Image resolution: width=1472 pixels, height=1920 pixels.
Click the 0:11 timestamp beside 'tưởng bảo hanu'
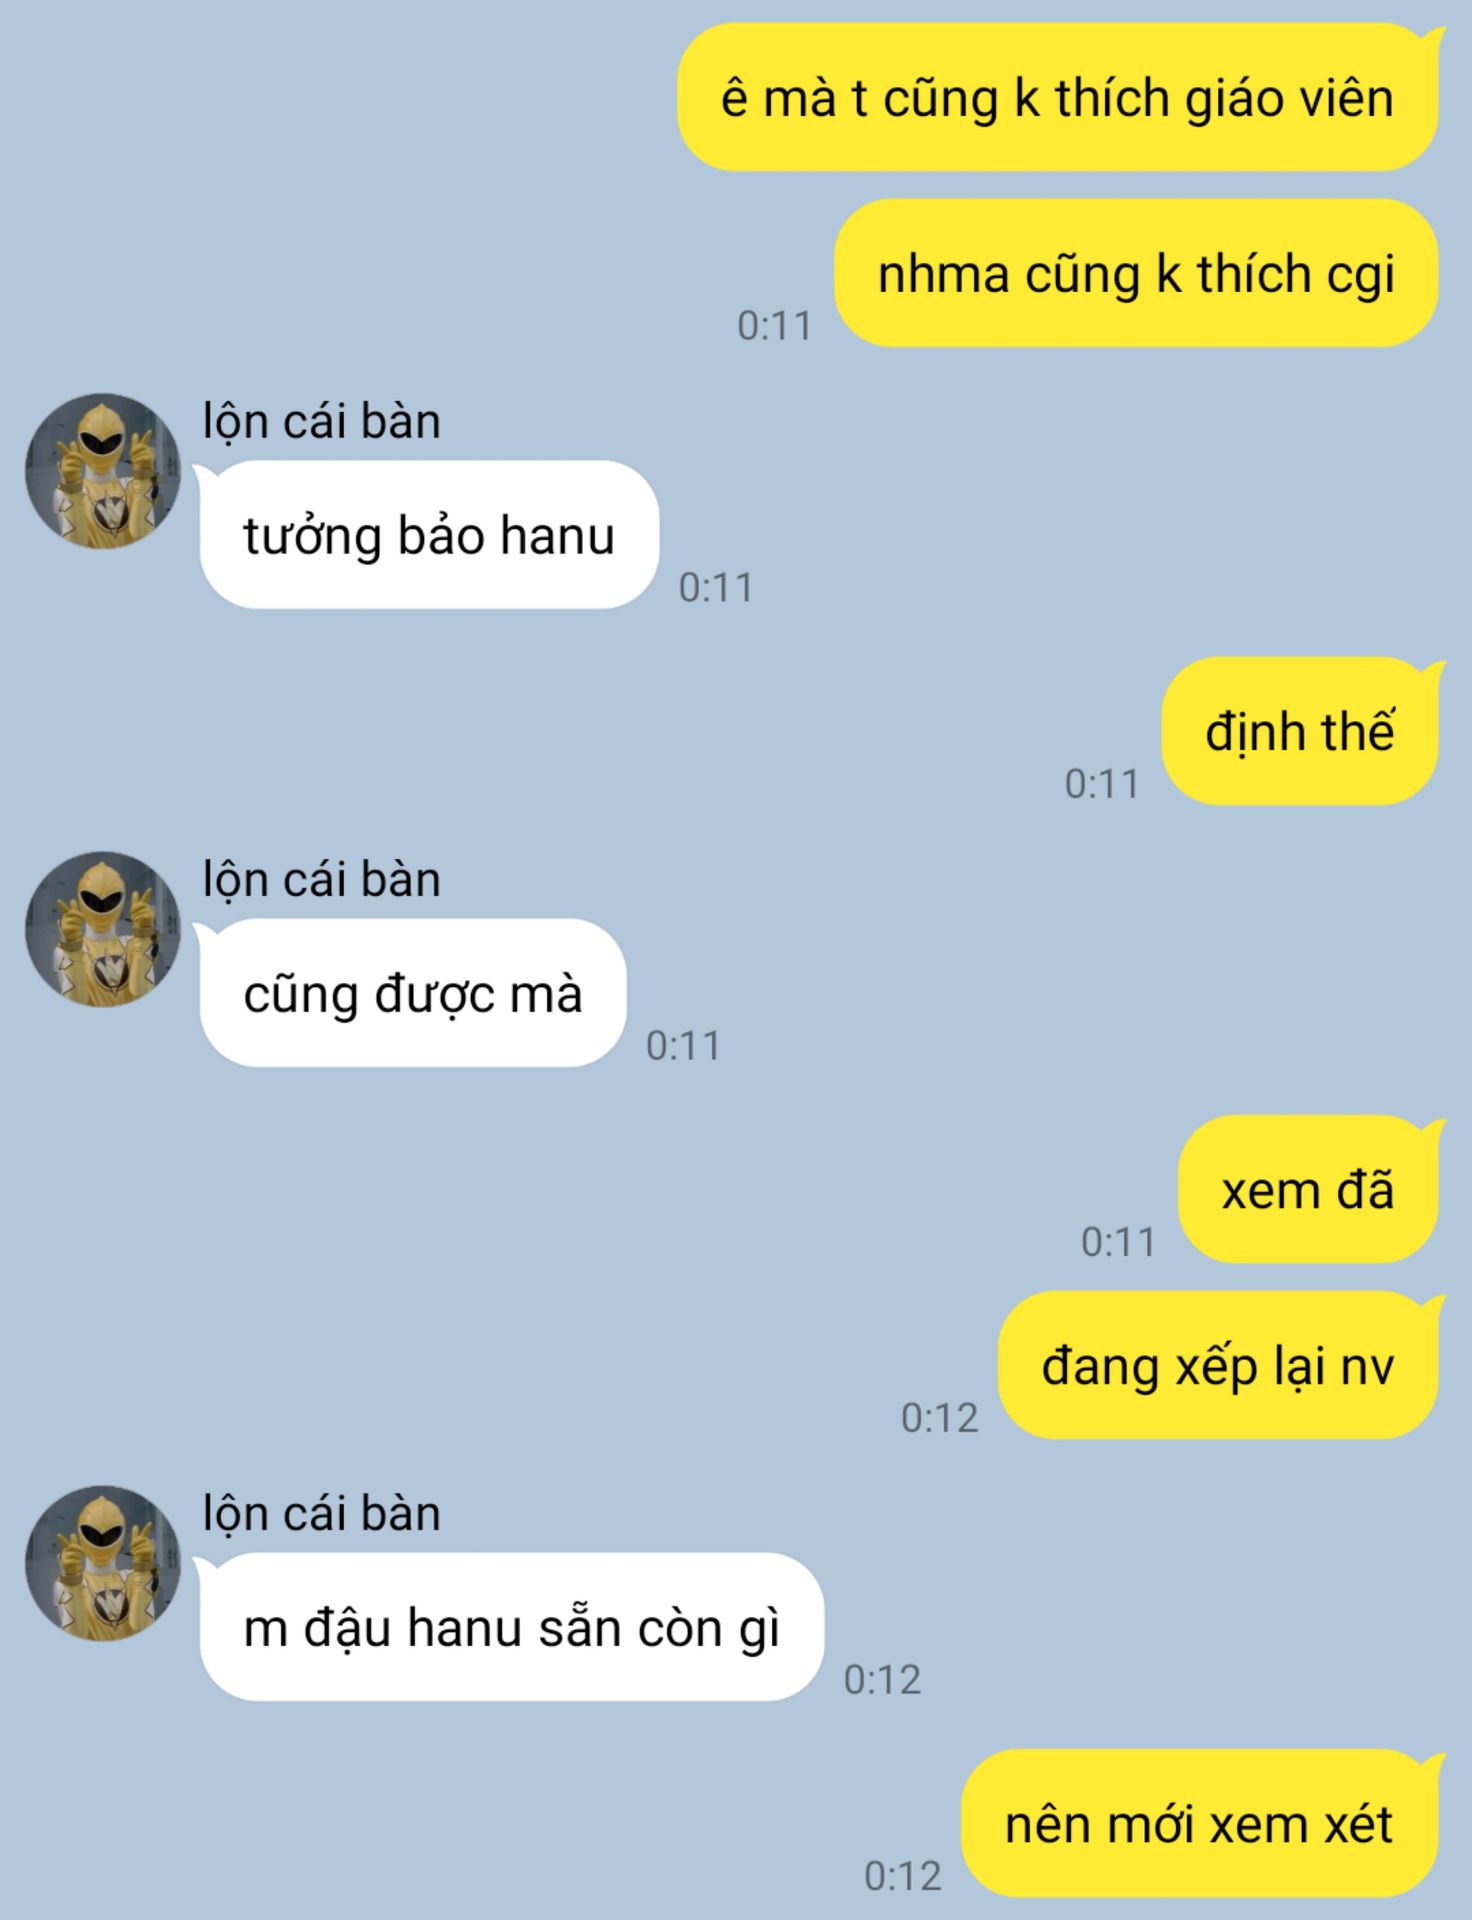click(715, 587)
